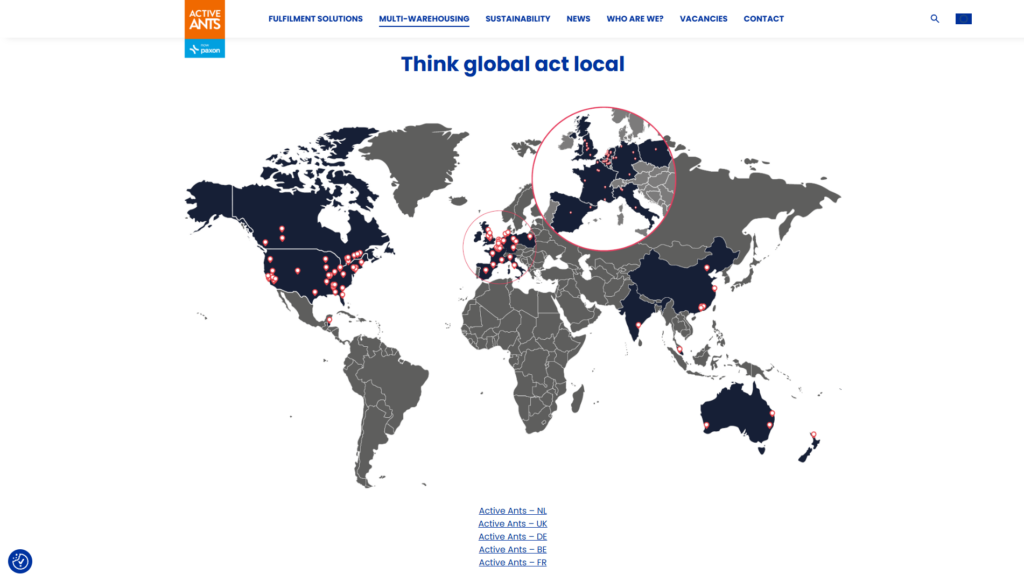Follow the Active Ants – DE link
The width and height of the screenshot is (1024, 581).
(x=513, y=537)
